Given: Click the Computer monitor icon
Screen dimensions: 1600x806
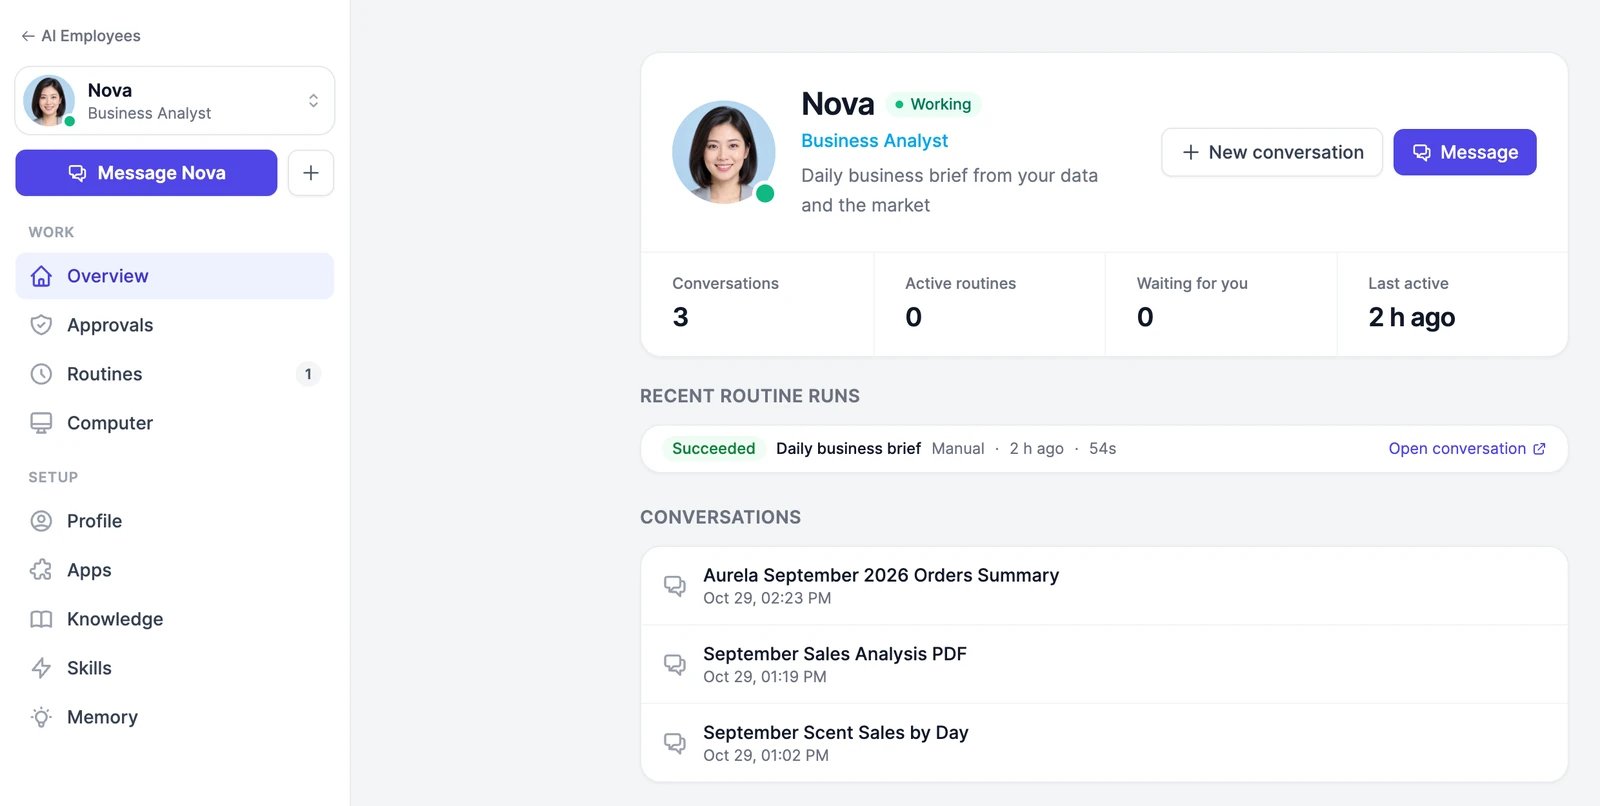Looking at the screenshot, I should click(41, 423).
